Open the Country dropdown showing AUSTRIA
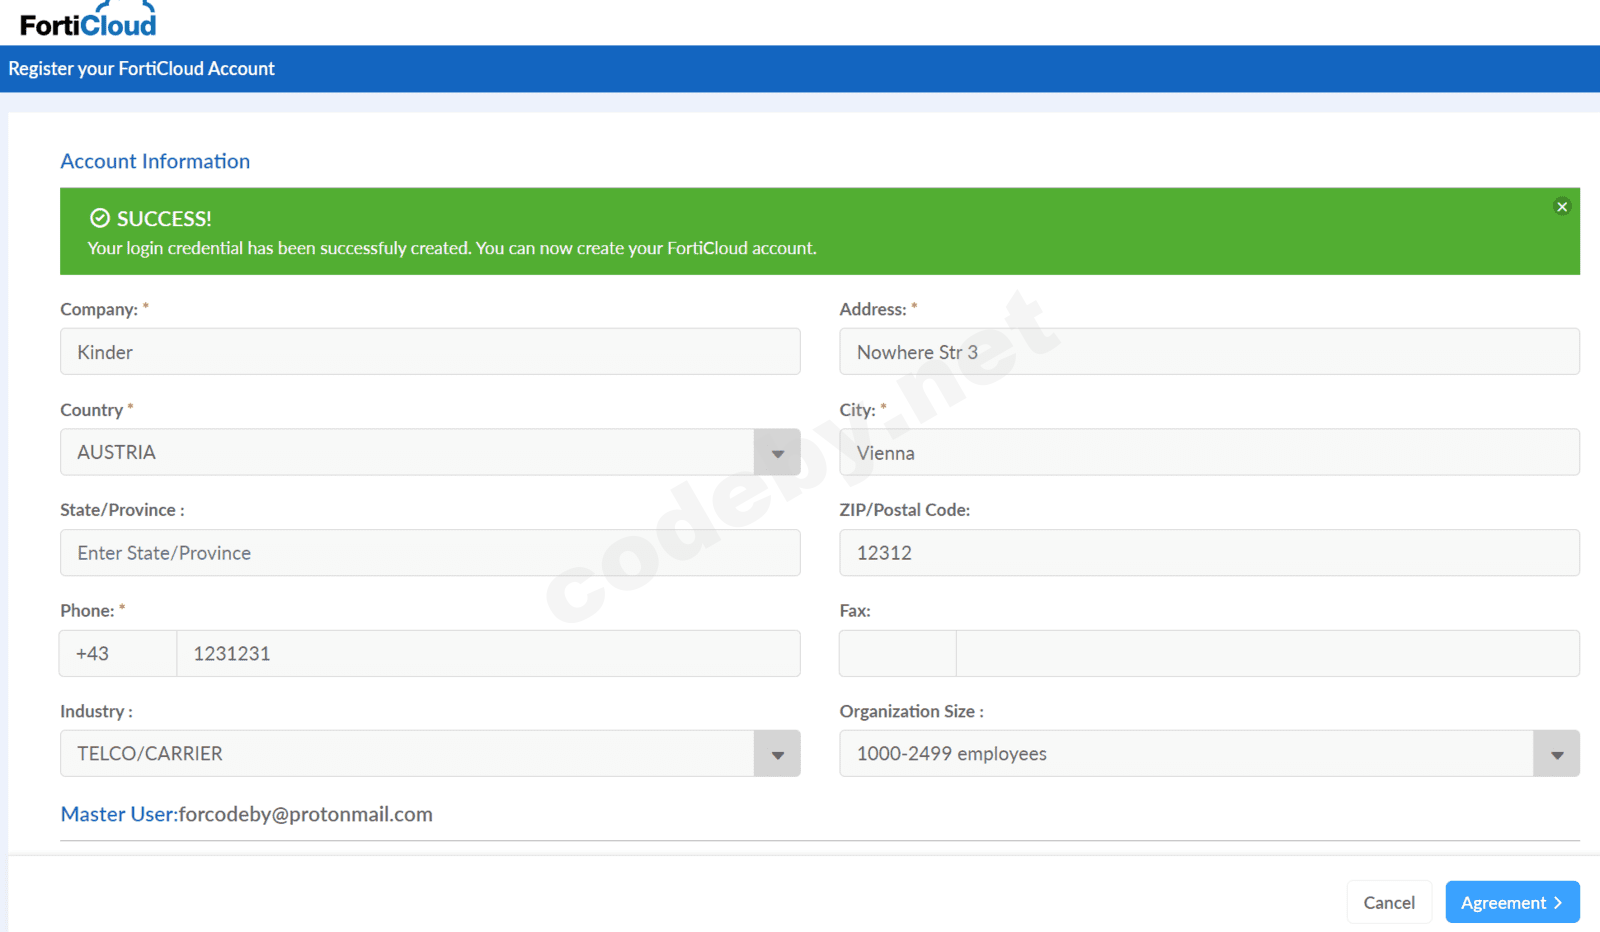 pos(777,452)
